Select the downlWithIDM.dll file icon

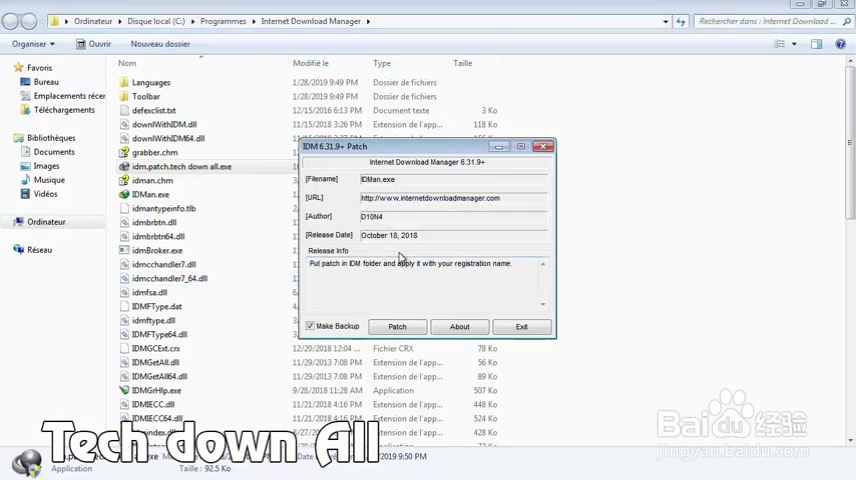124,125
